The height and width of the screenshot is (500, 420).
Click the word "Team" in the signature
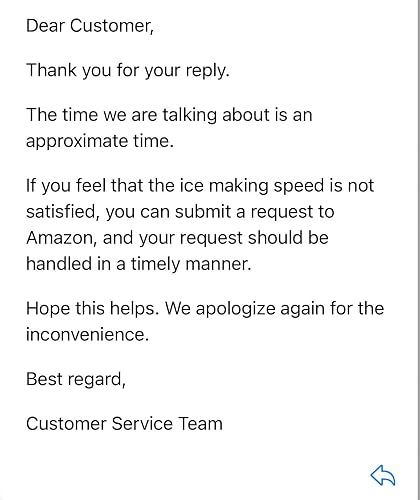[x=201, y=424]
